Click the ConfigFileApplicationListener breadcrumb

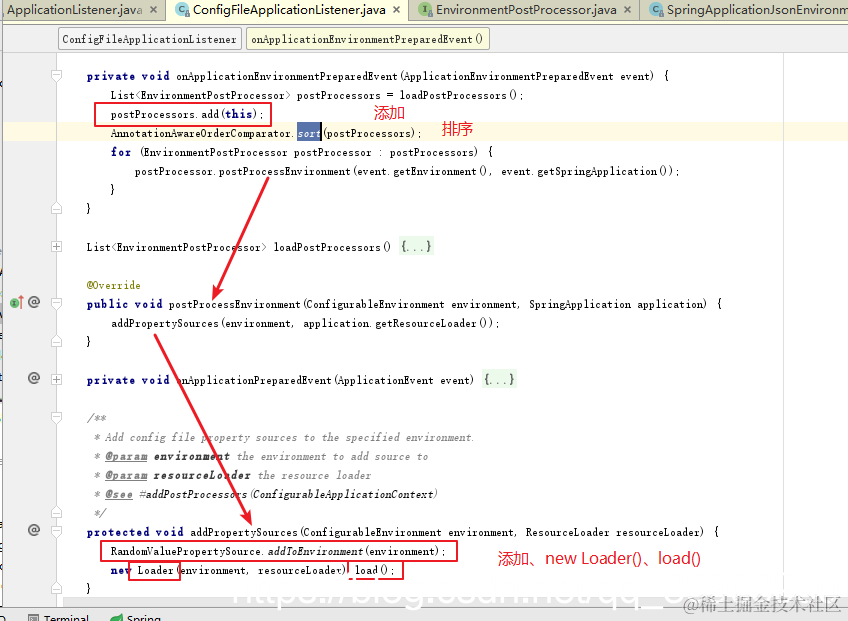pyautogui.click(x=149, y=39)
